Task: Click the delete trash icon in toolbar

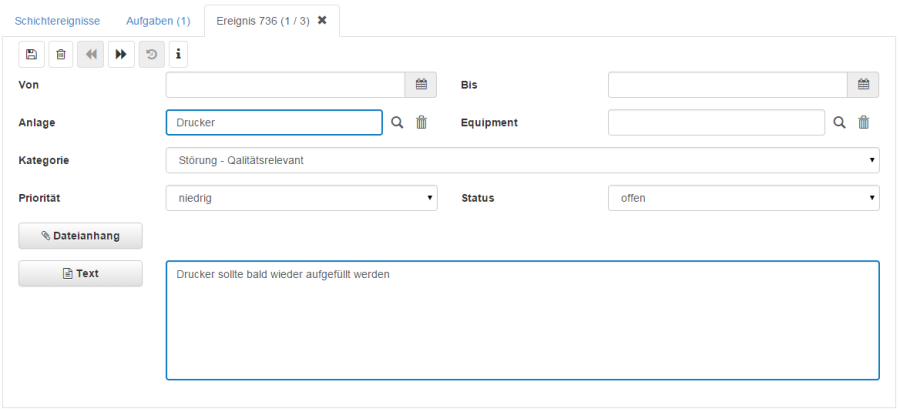Action: (61, 54)
